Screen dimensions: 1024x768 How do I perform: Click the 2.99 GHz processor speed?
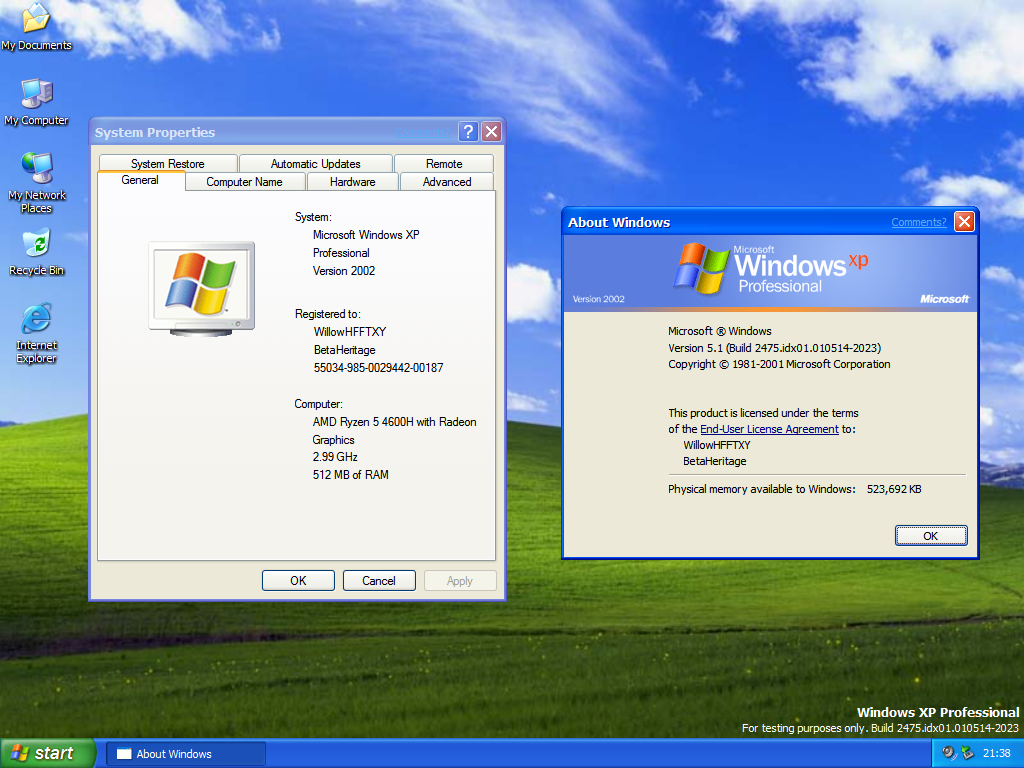tap(335, 456)
